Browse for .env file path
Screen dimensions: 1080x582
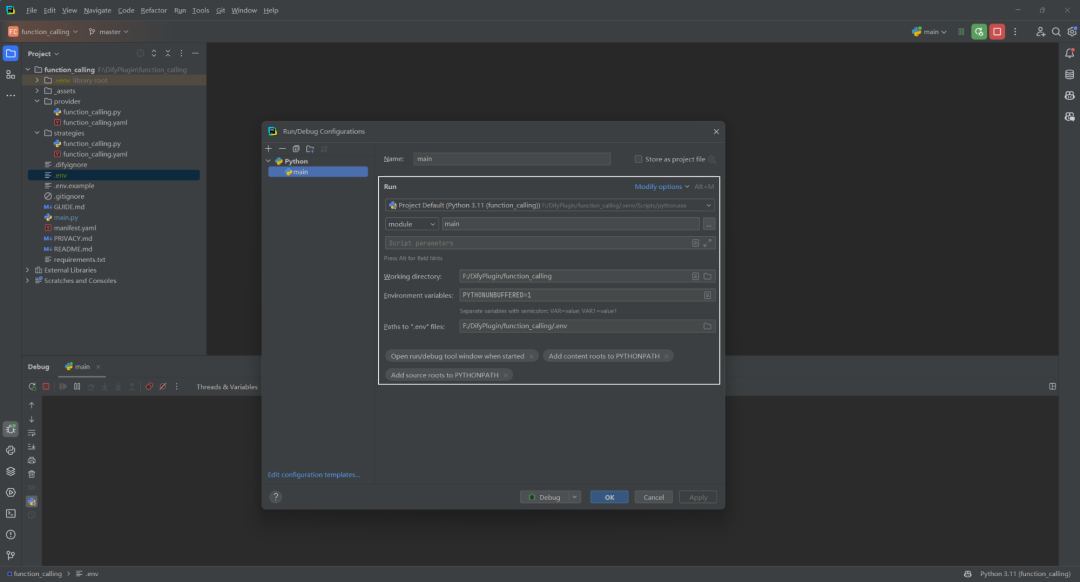707,326
